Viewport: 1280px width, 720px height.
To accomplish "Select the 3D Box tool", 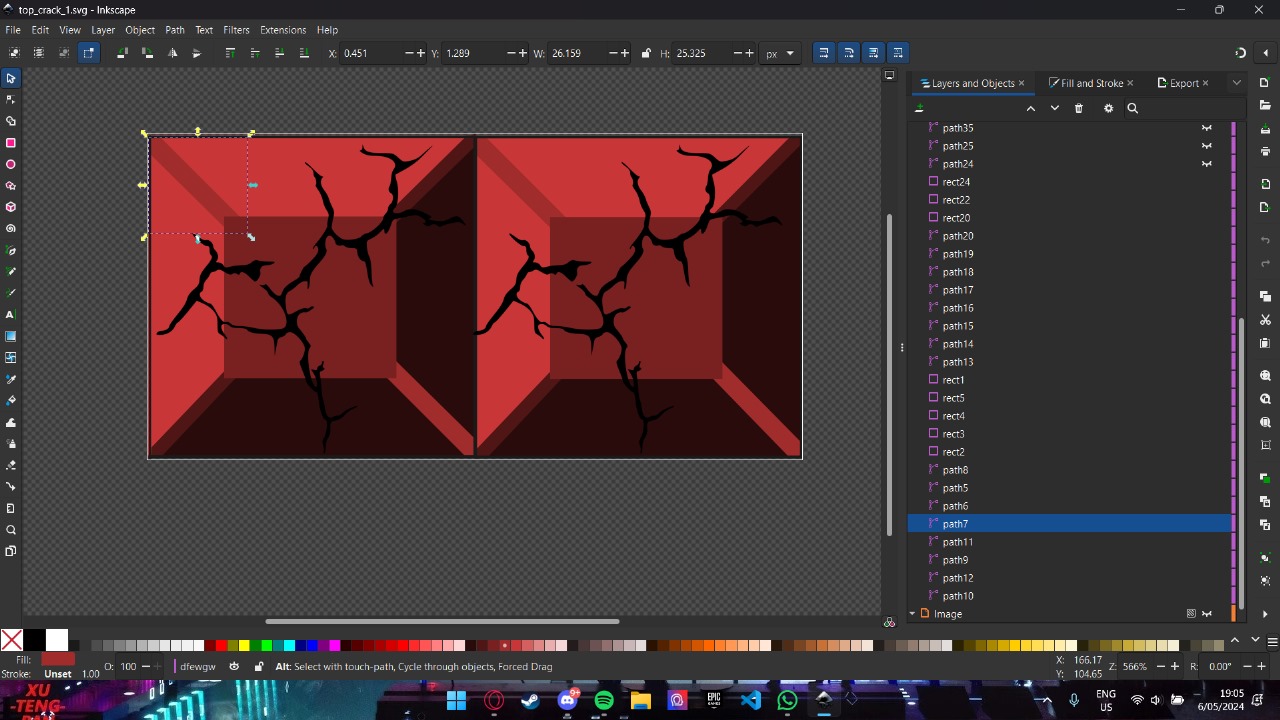I will (11, 207).
